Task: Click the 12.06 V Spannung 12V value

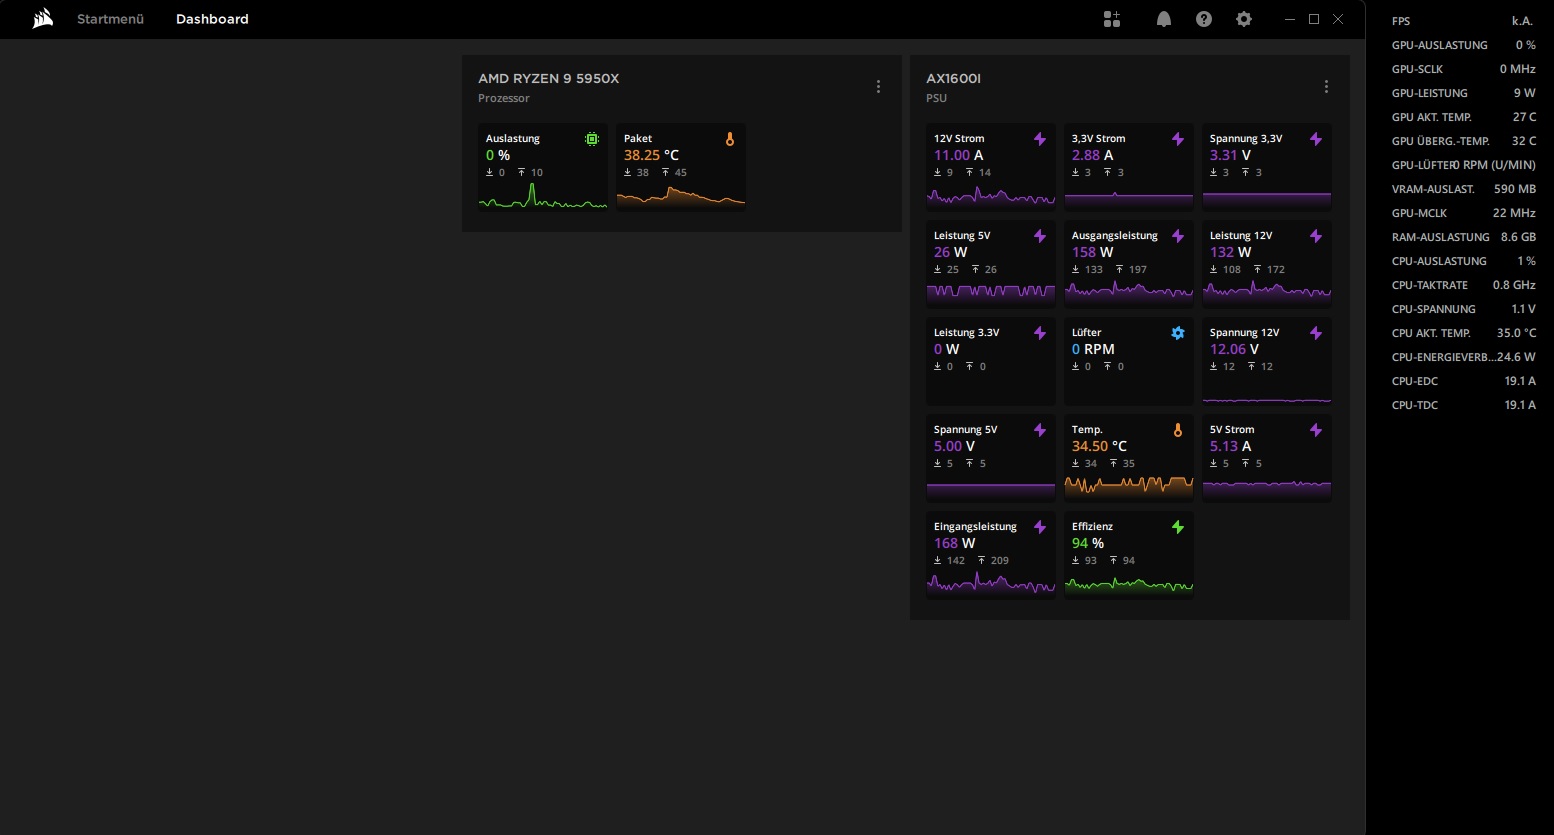Action: click(1234, 349)
